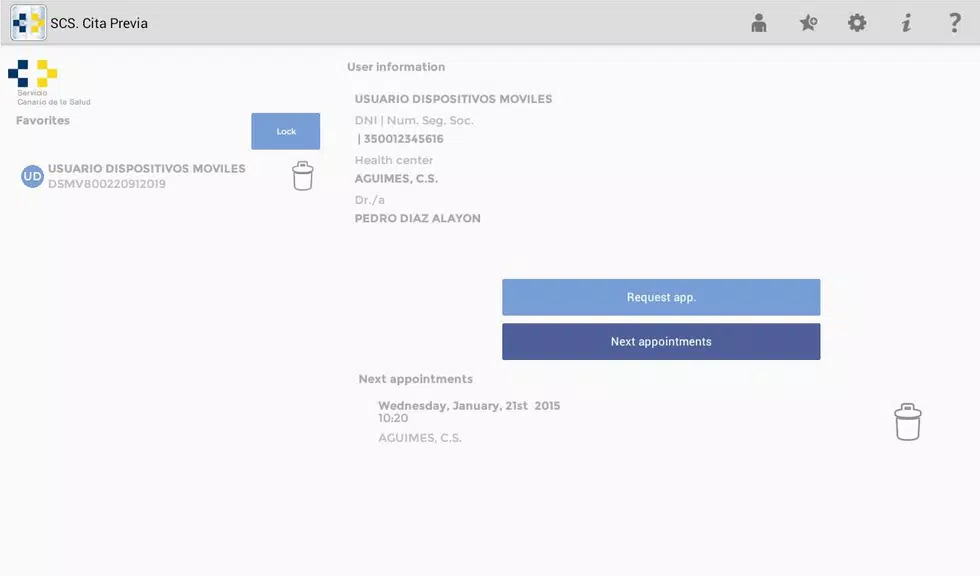980x576 pixels.
Task: Click the SCS Cita Previa logo
Action: tap(27, 22)
